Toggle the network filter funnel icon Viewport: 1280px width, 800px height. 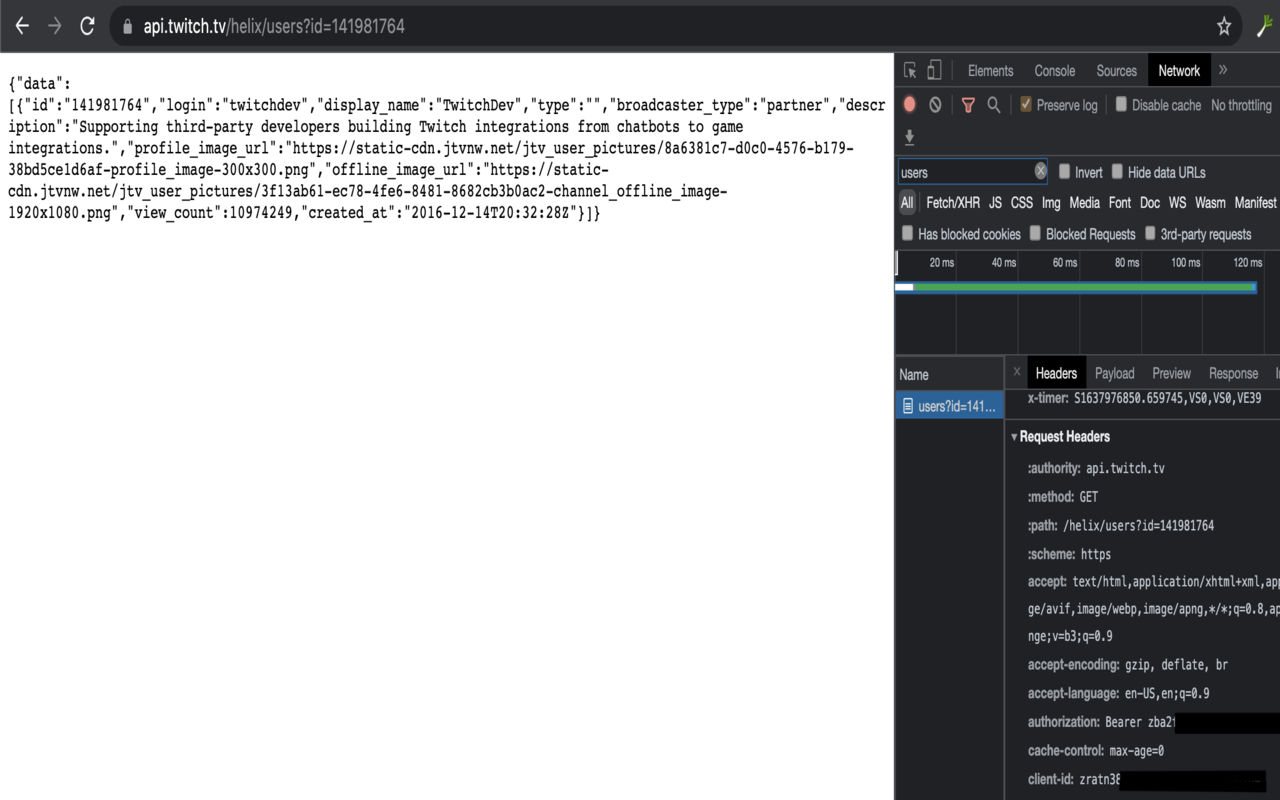(968, 104)
